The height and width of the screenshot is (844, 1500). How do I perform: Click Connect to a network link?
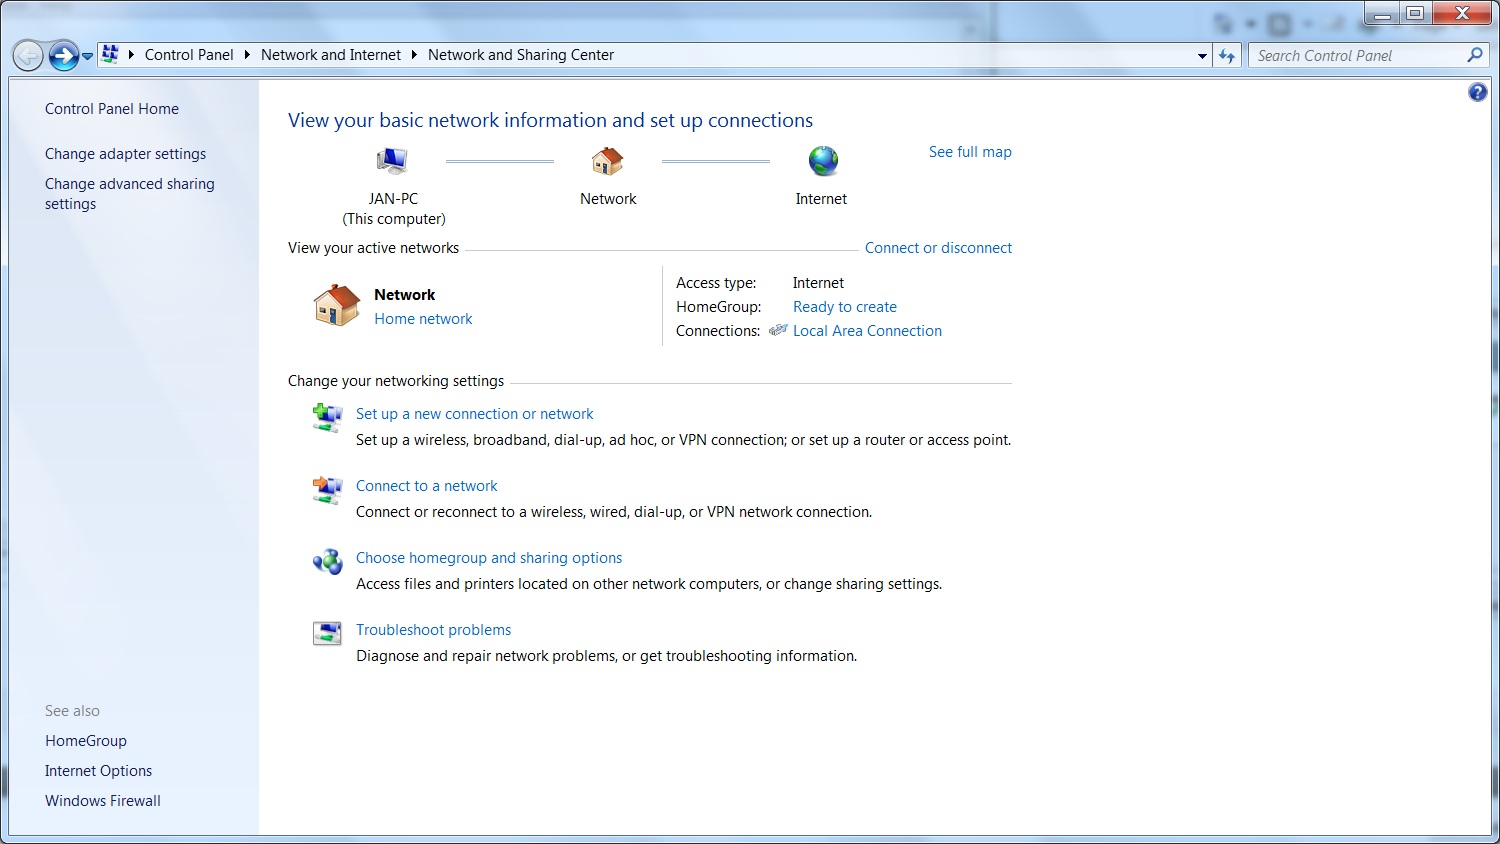click(427, 486)
